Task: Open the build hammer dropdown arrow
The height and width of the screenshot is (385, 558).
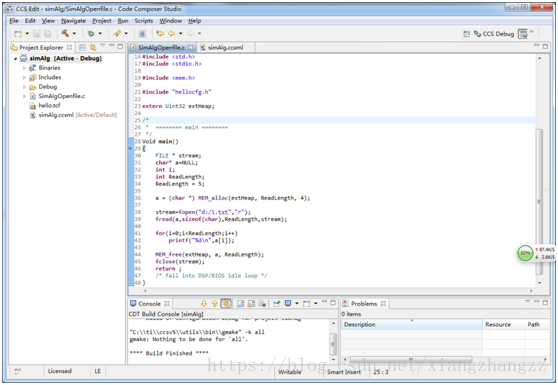Action: 74,33
